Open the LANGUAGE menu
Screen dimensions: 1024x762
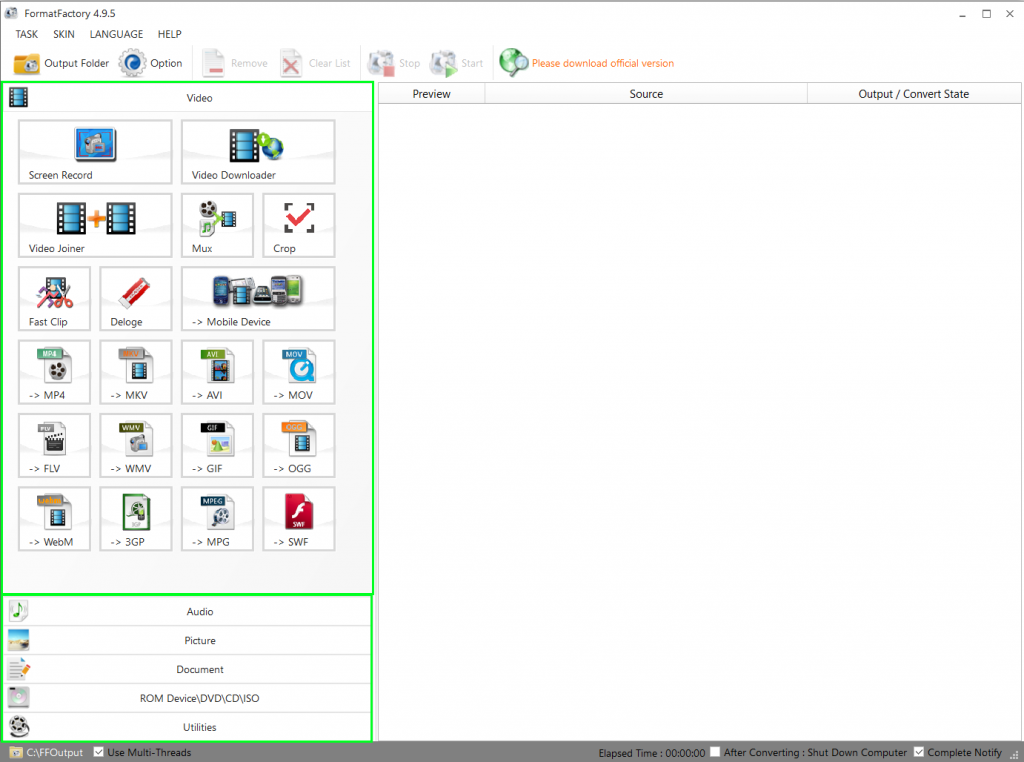116,34
